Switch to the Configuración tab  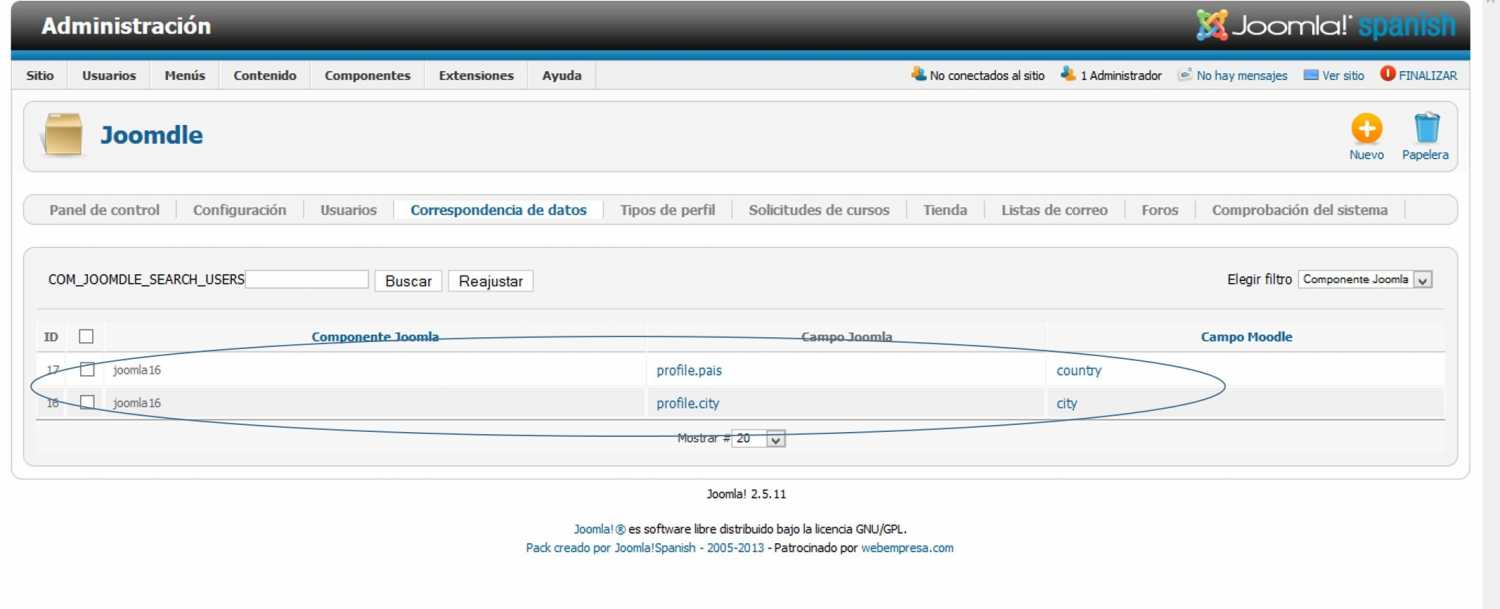pos(239,210)
